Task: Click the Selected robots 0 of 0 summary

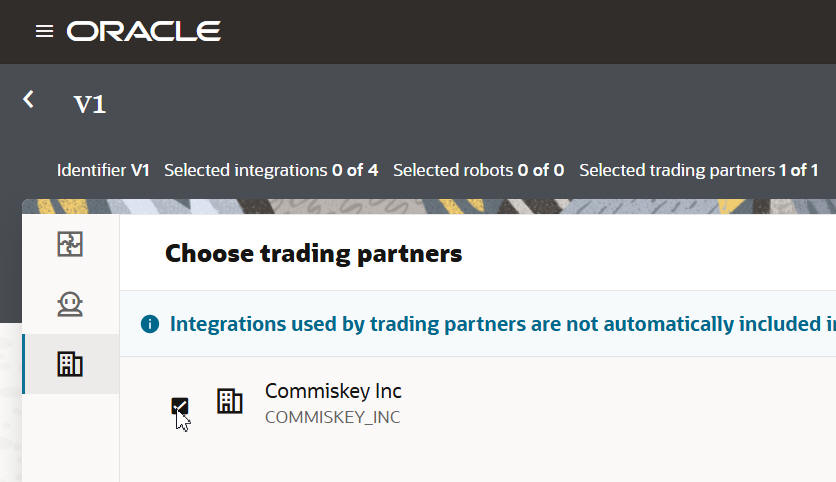Action: click(478, 170)
